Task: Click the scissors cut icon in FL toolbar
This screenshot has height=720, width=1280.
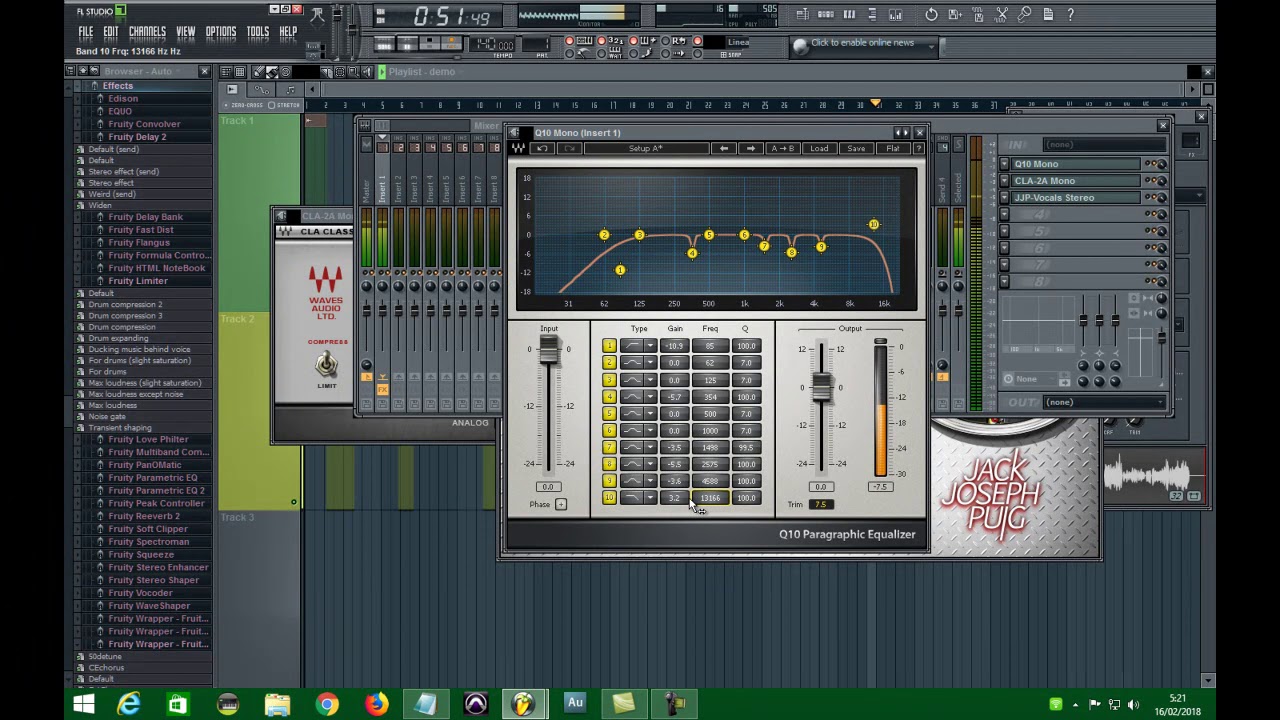Action: [x=1002, y=14]
